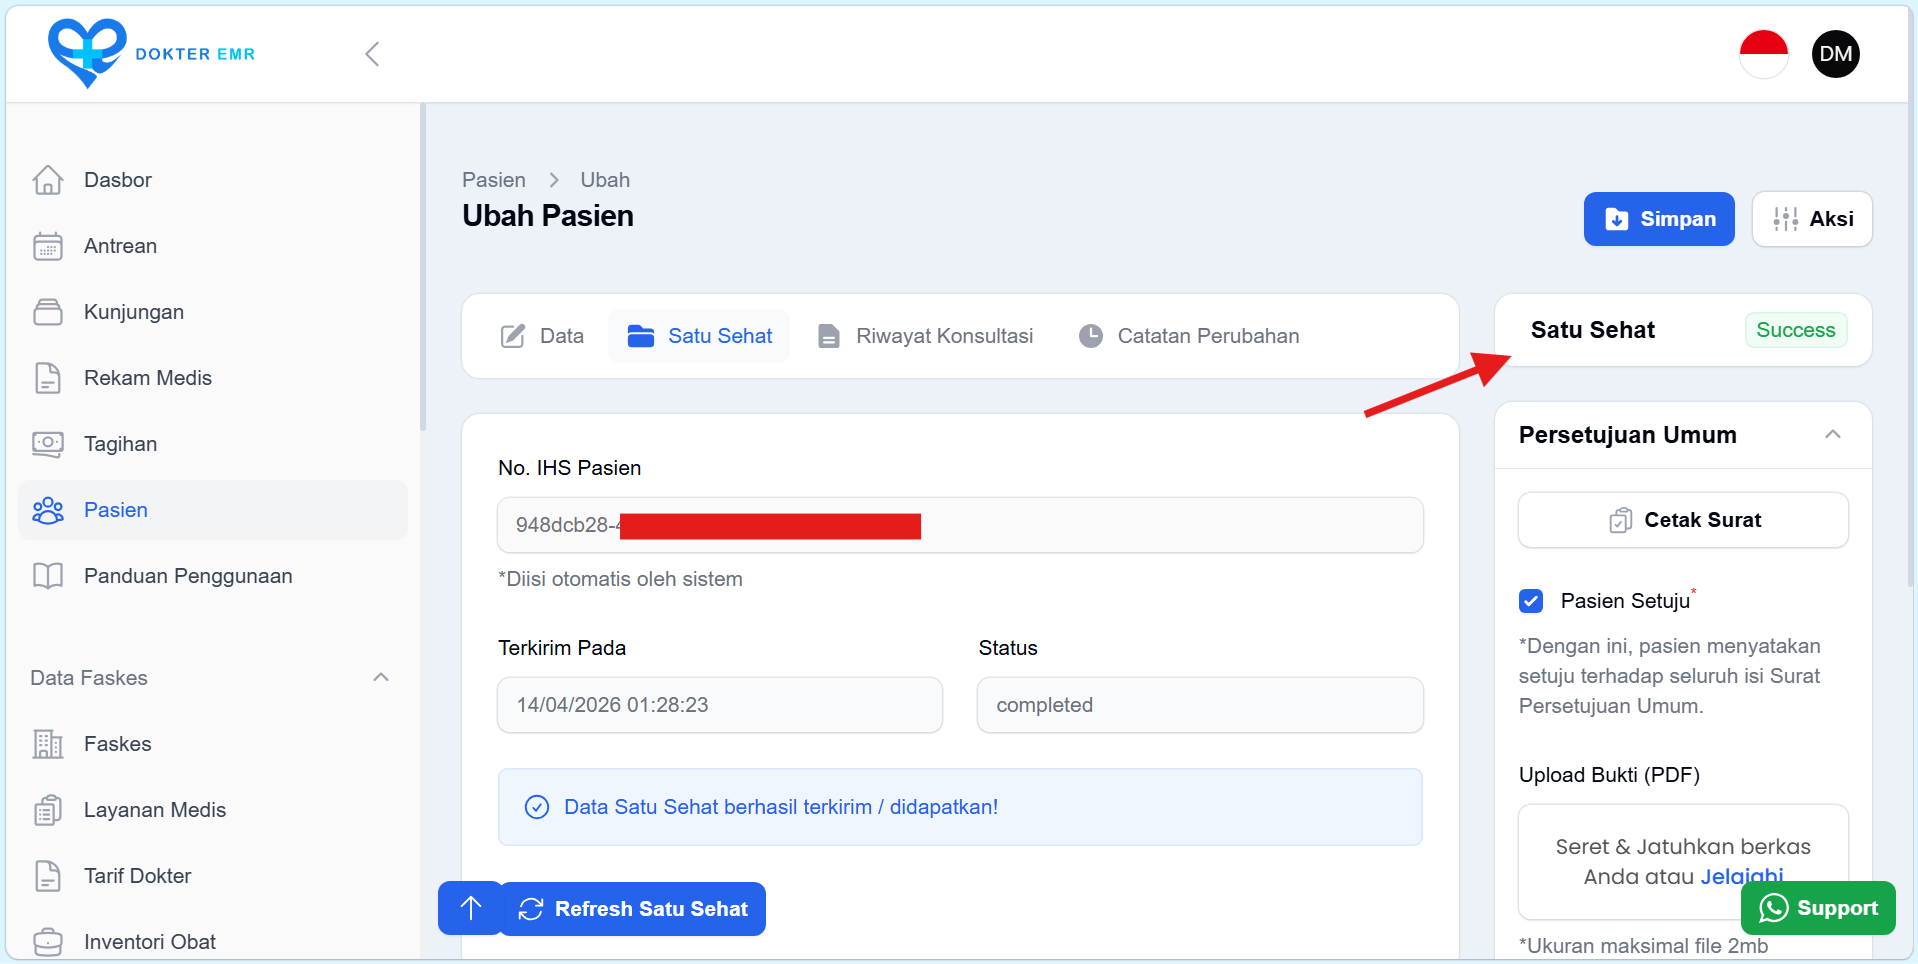The width and height of the screenshot is (1918, 964).
Task: Click the Tagihan money icon
Action: [x=48, y=444]
